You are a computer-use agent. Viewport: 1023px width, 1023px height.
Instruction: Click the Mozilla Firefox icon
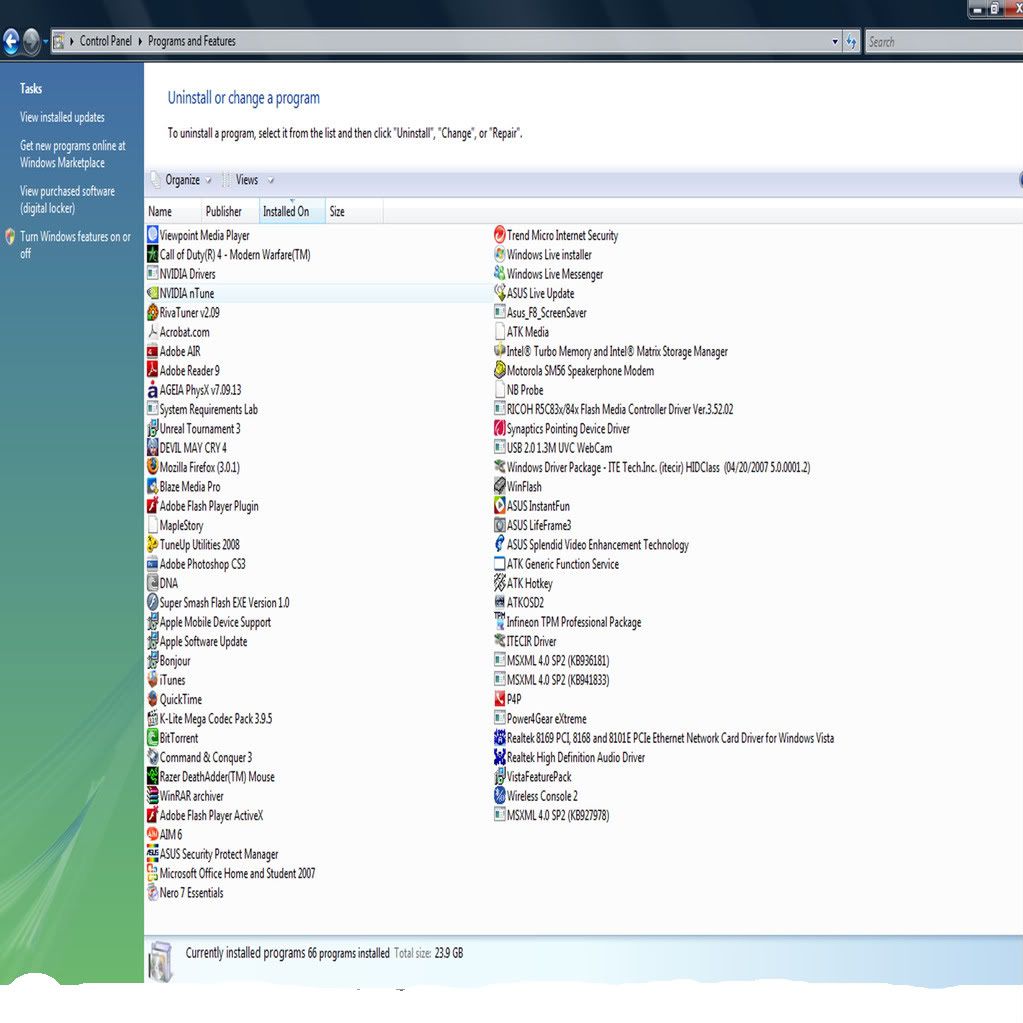[x=153, y=467]
